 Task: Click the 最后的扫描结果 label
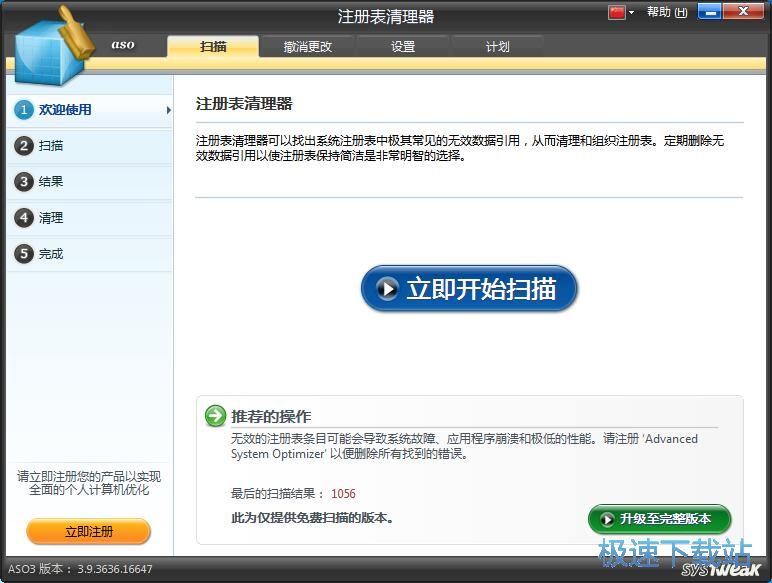(x=277, y=493)
